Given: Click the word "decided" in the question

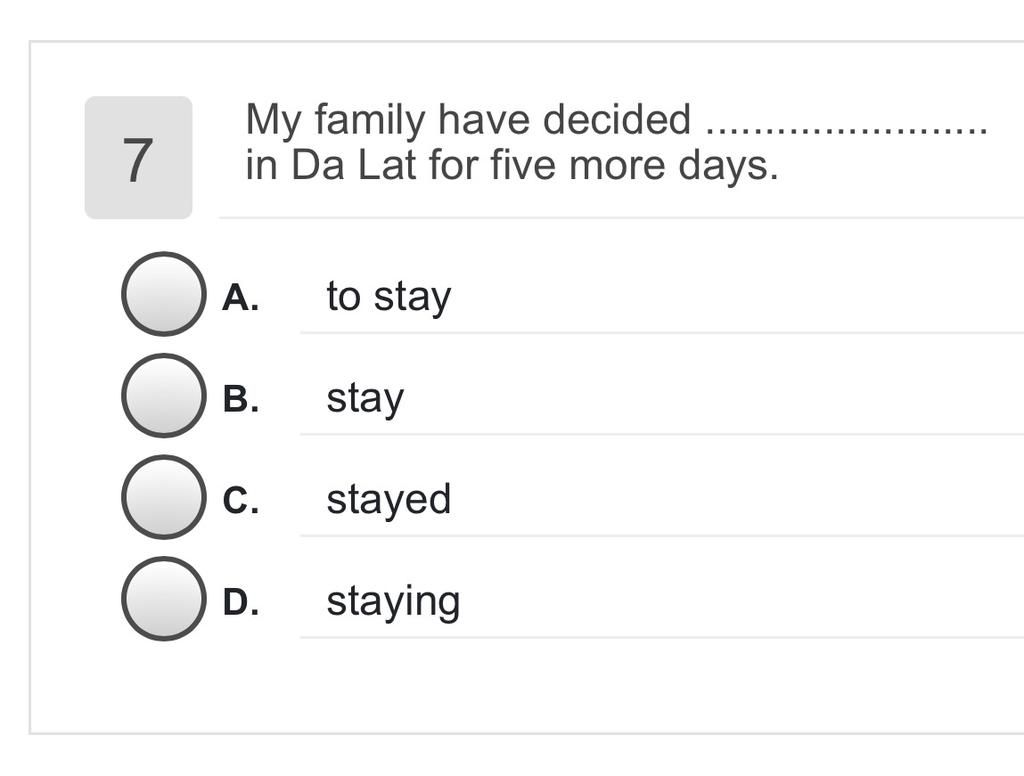Looking at the screenshot, I should (x=616, y=120).
